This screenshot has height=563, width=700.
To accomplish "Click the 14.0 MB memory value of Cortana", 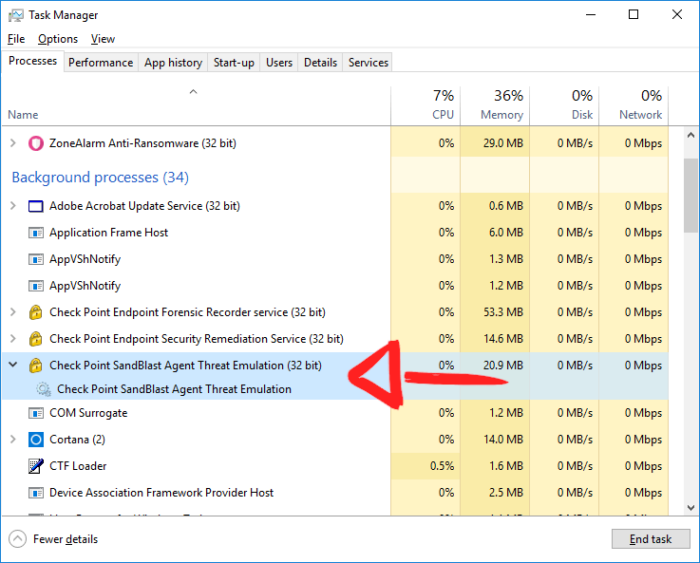I will [503, 440].
